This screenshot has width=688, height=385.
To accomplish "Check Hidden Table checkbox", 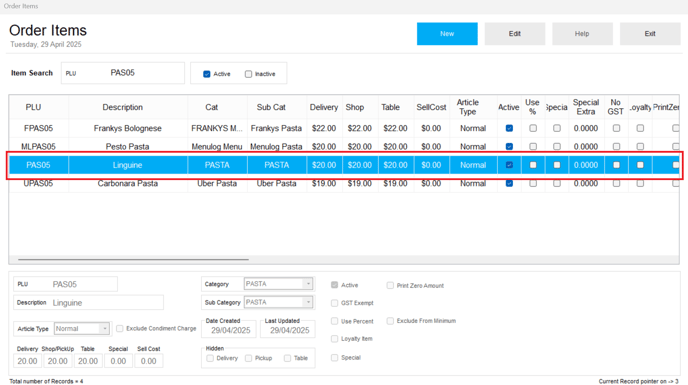I will tap(287, 358).
